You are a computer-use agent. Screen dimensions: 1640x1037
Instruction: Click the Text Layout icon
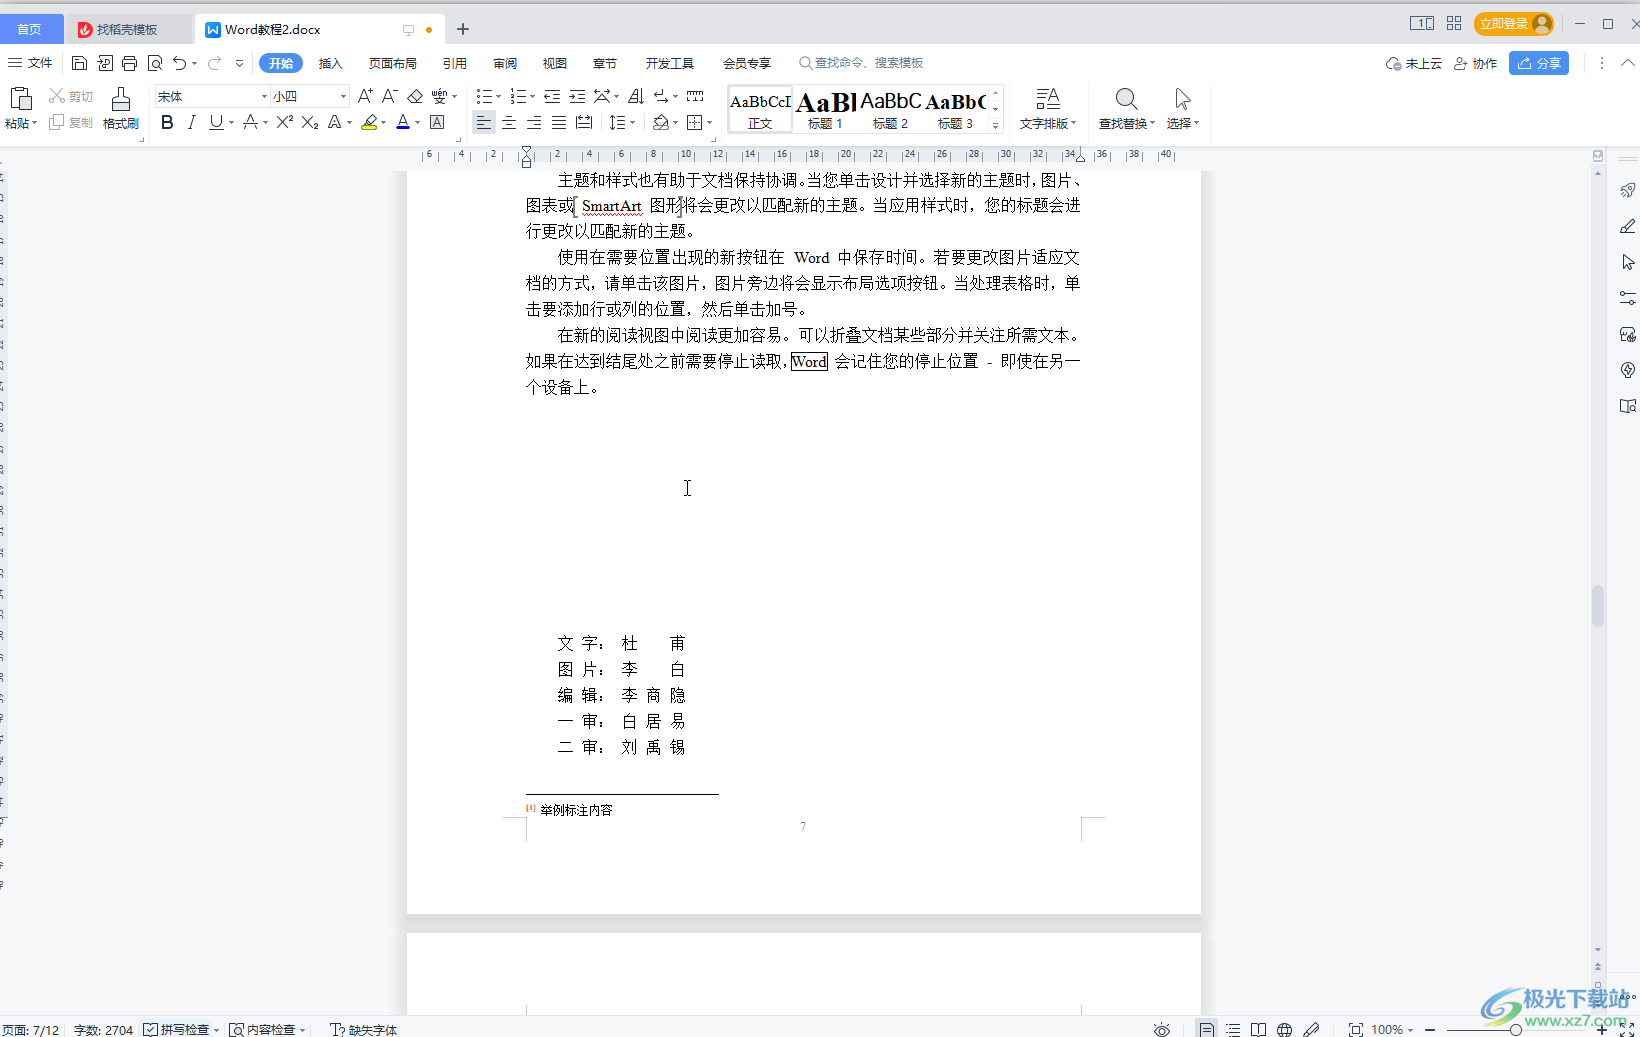coord(1047,99)
